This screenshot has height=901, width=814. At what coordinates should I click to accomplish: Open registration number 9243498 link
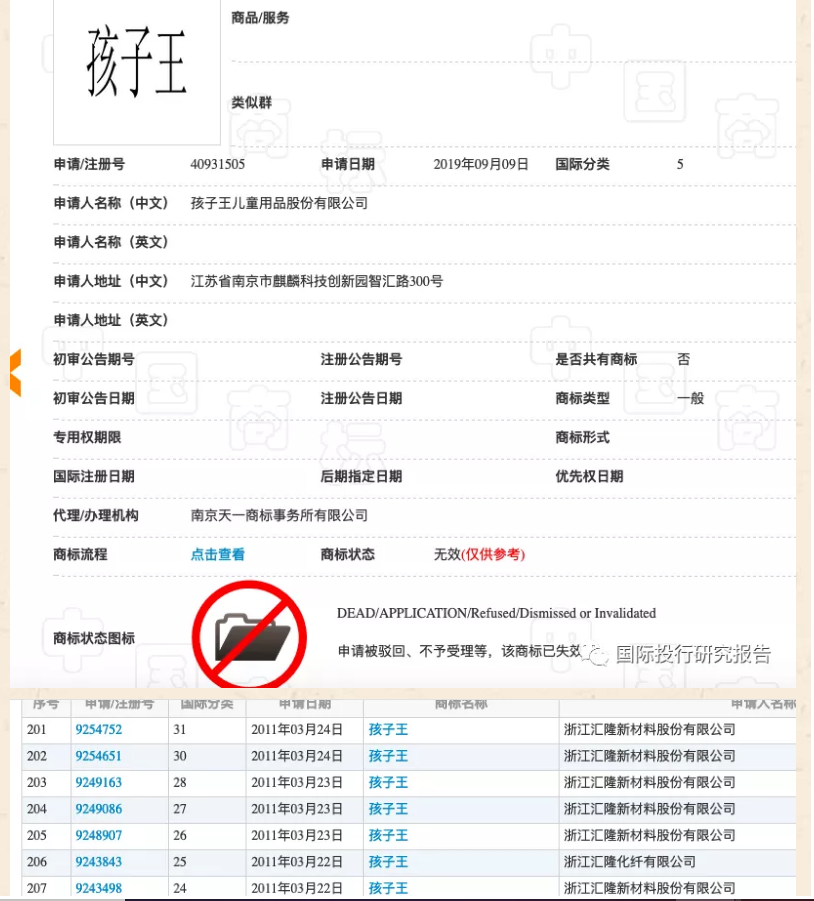99,888
